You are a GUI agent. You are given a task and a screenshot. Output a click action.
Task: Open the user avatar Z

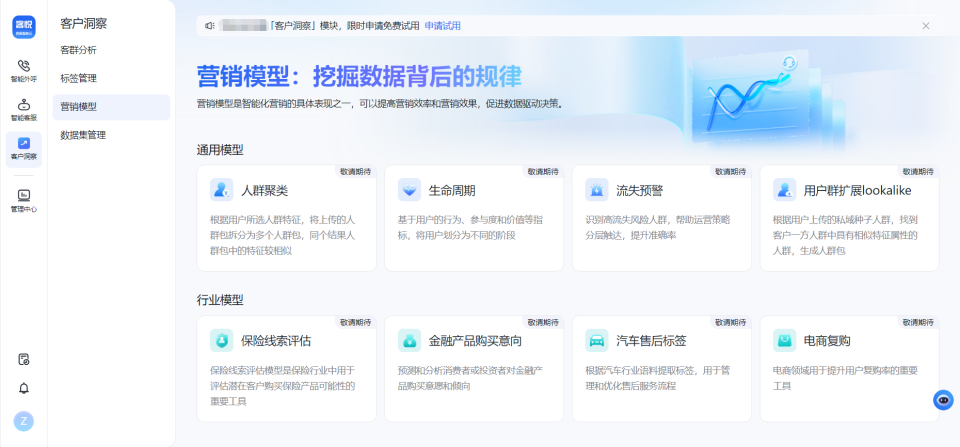[24, 421]
